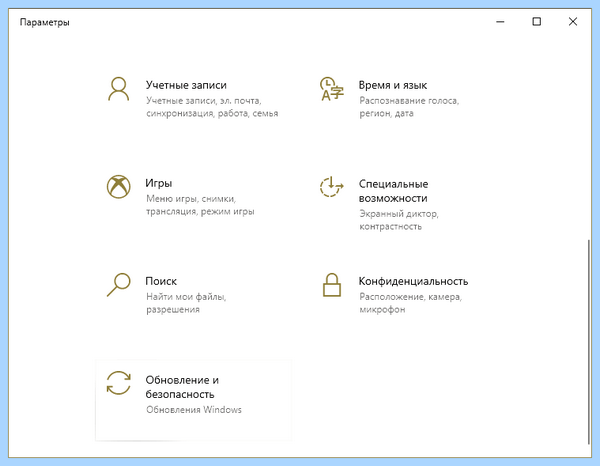Click description 'Экранный диктор, контрастность'

pyautogui.click(x=399, y=220)
